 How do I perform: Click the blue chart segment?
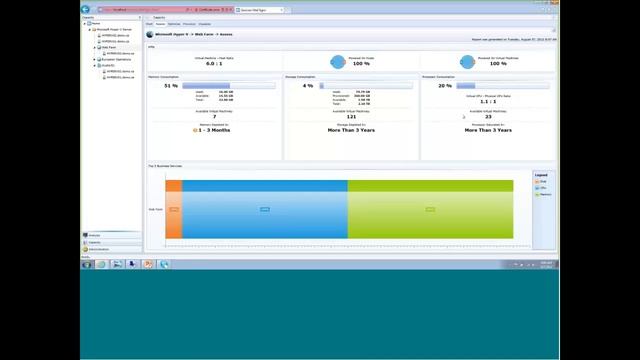coord(265,209)
